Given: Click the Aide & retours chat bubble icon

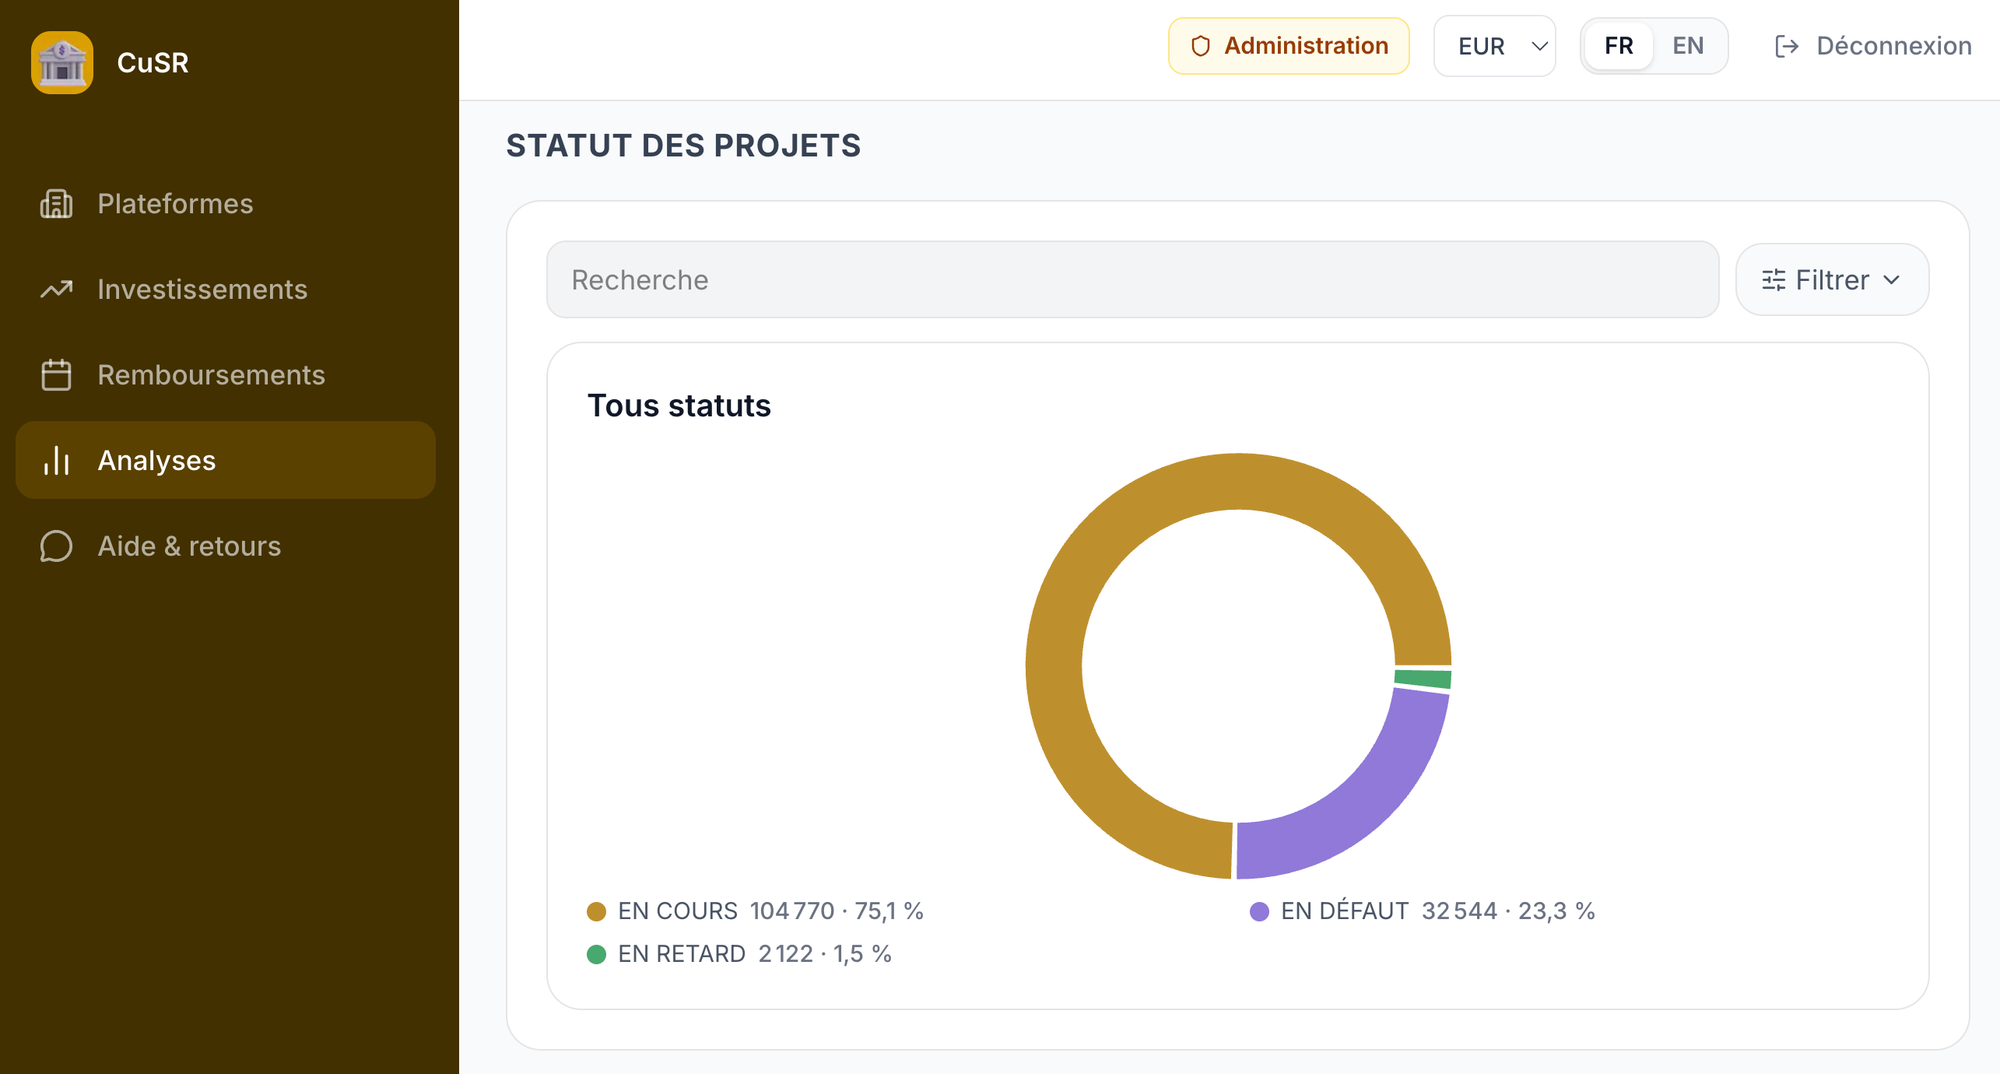Looking at the screenshot, I should coord(56,546).
